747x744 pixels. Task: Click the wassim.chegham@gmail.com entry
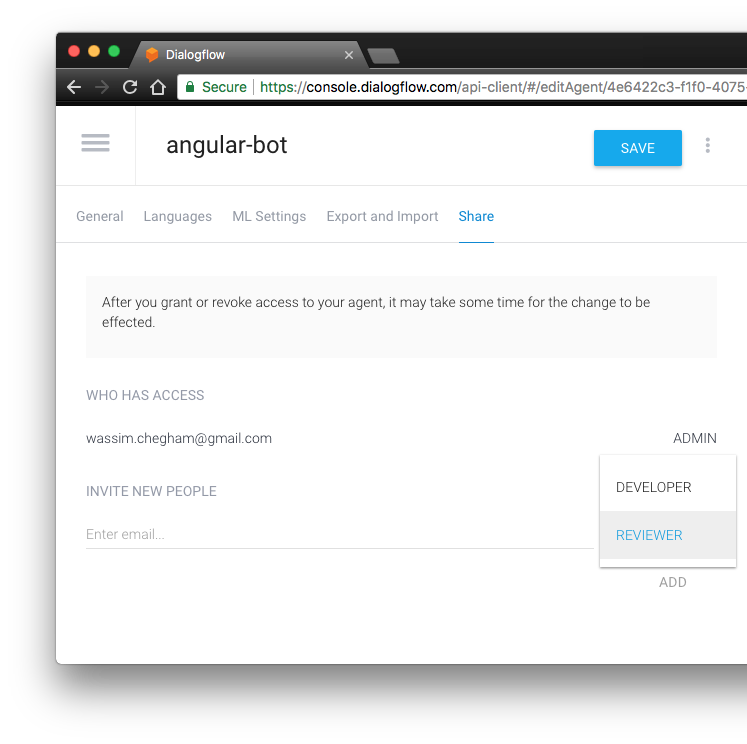tap(179, 438)
